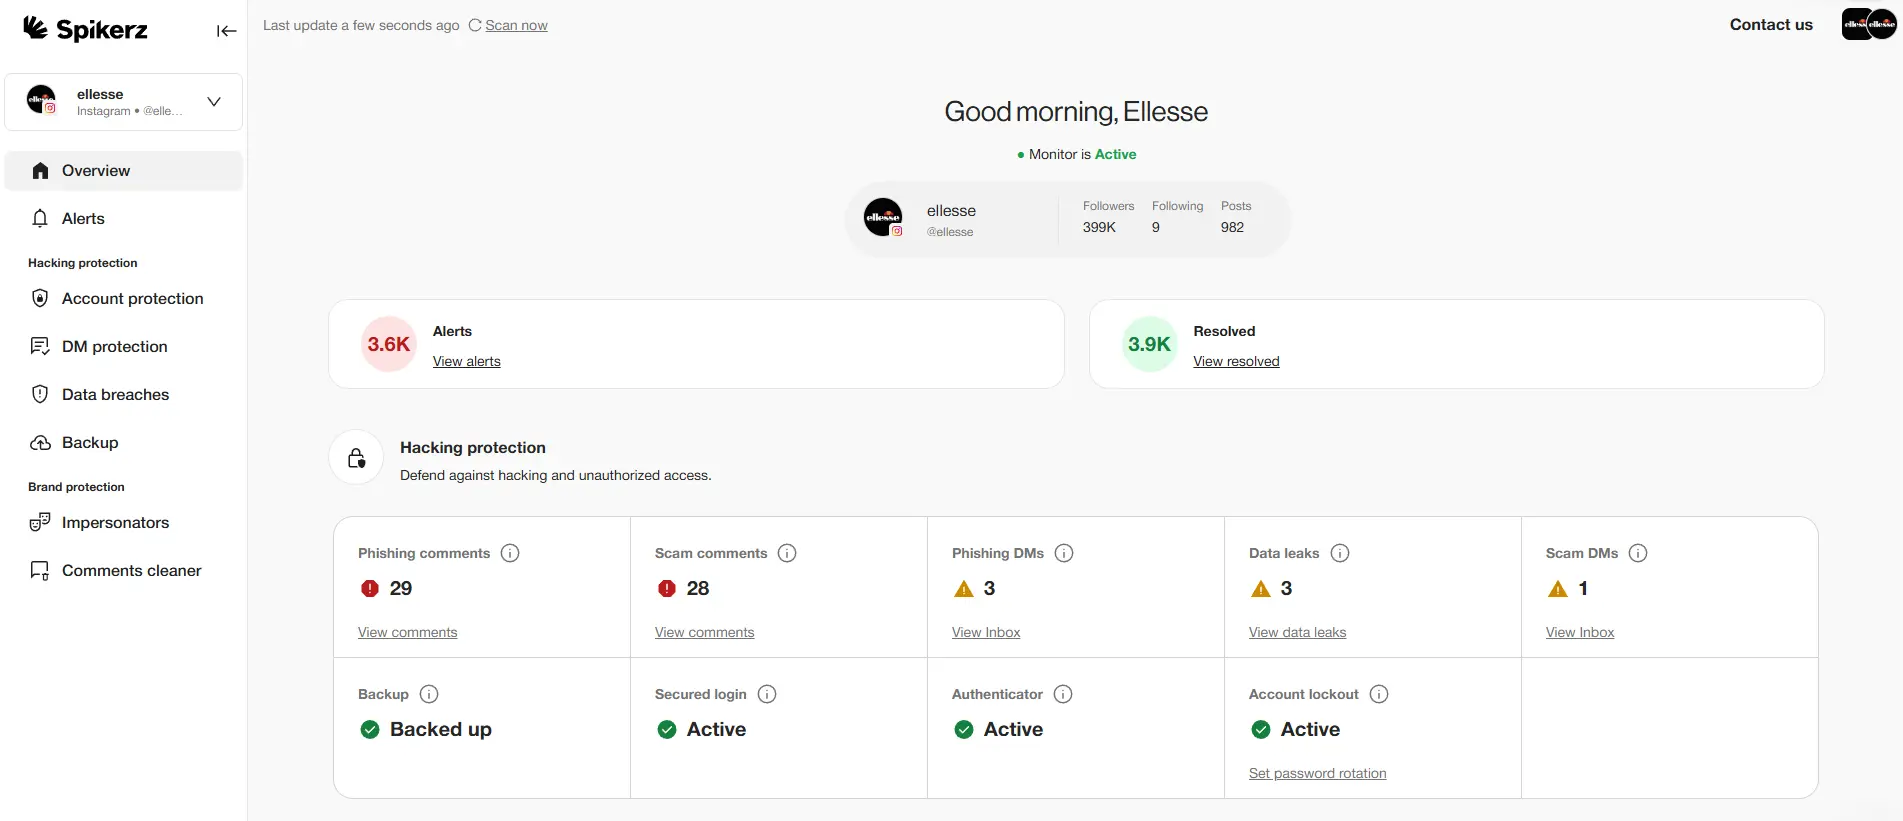The width and height of the screenshot is (1903, 821).
Task: Click the Data breaches shield icon
Action: (x=40, y=394)
